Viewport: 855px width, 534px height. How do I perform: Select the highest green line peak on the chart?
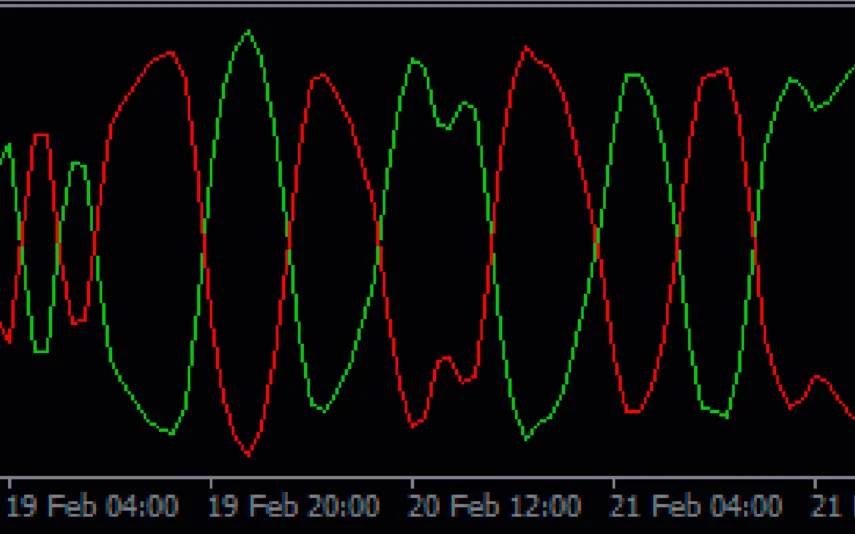[248, 32]
